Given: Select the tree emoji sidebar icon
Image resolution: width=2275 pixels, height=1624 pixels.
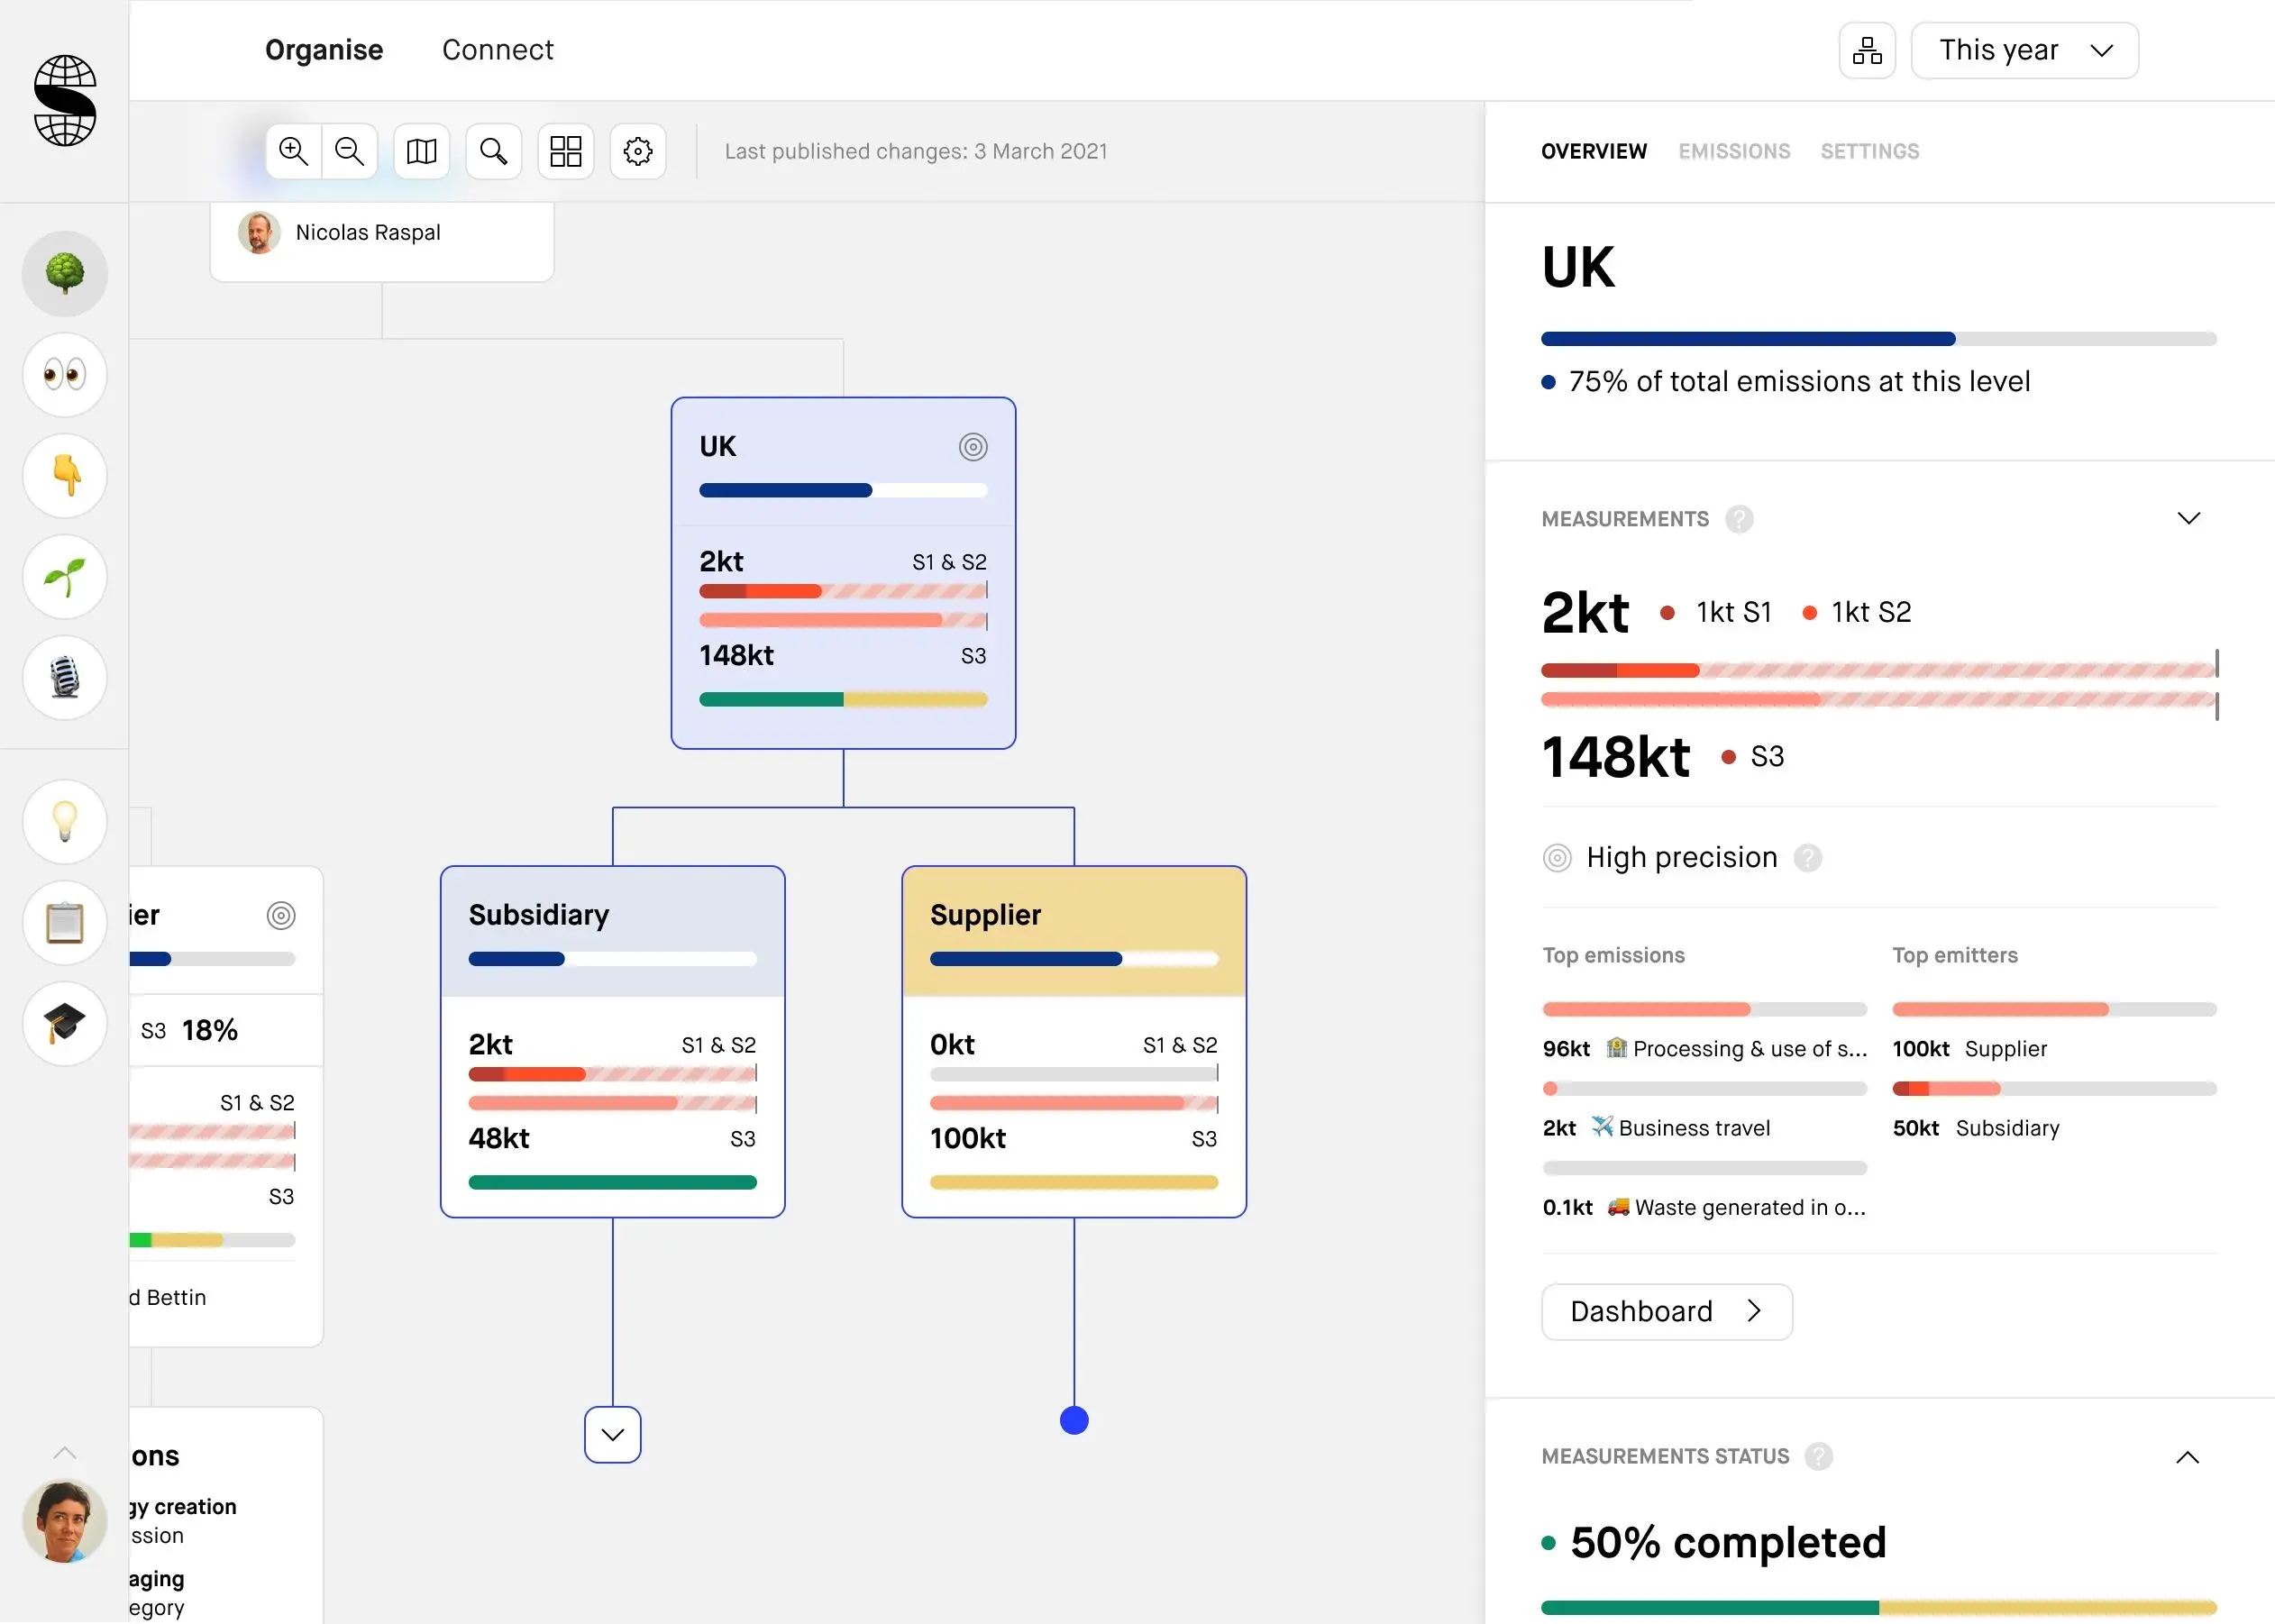Looking at the screenshot, I should (x=65, y=273).
